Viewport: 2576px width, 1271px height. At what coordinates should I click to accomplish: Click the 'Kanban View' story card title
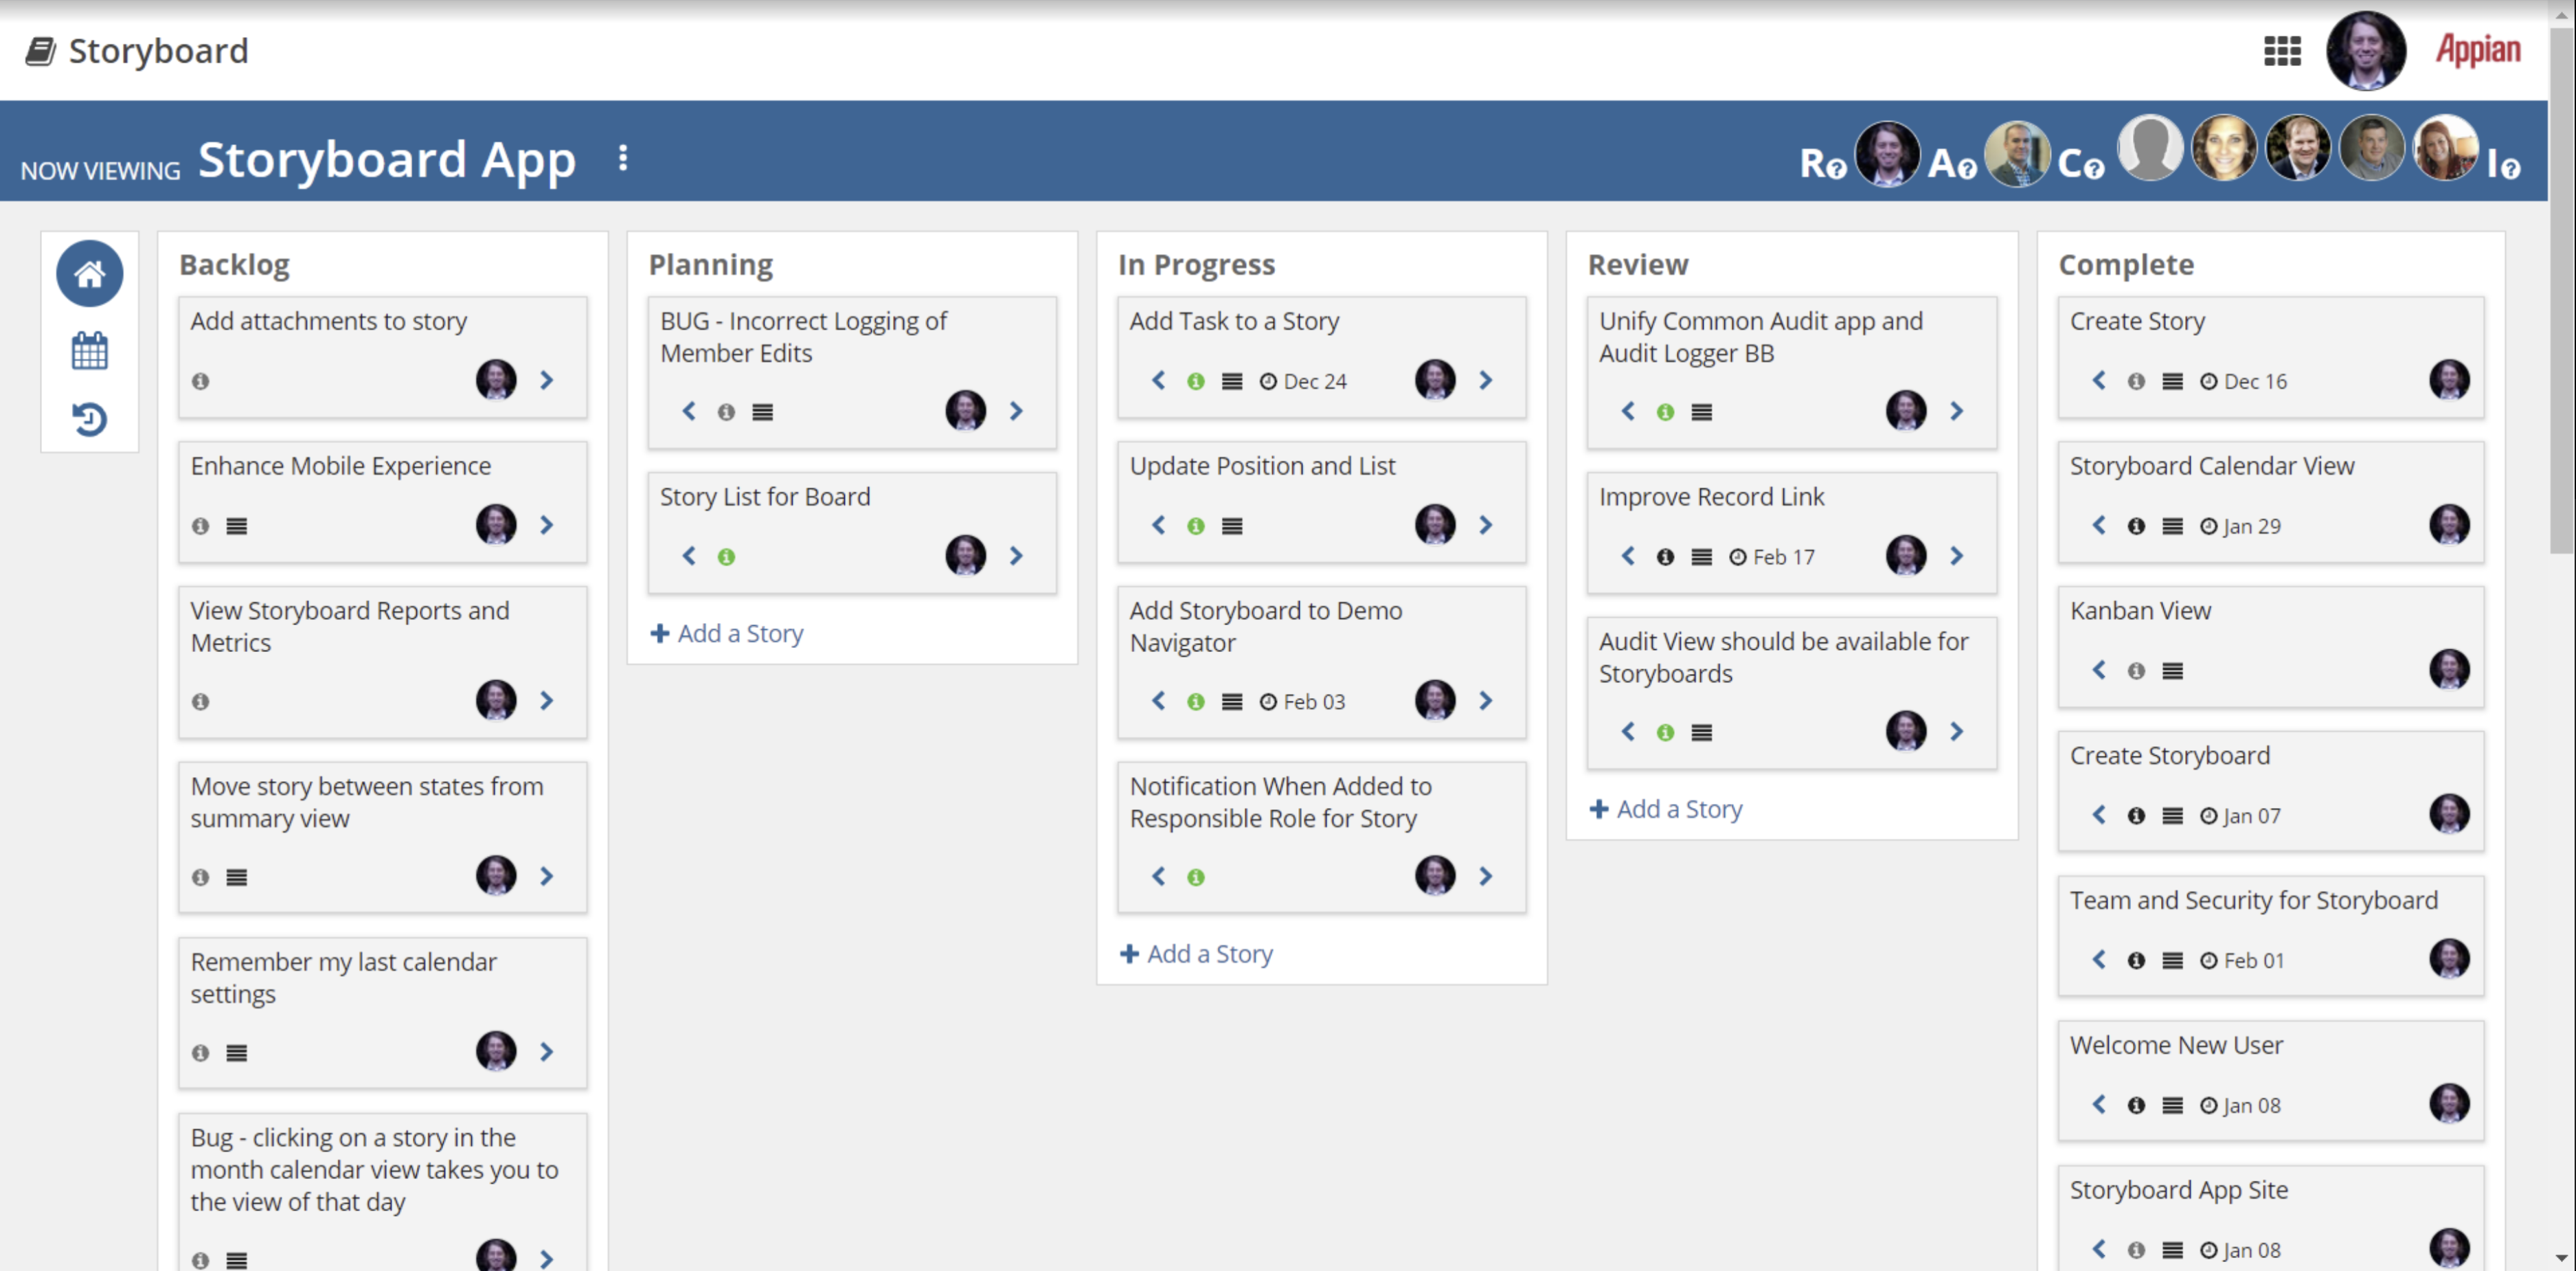tap(2140, 610)
